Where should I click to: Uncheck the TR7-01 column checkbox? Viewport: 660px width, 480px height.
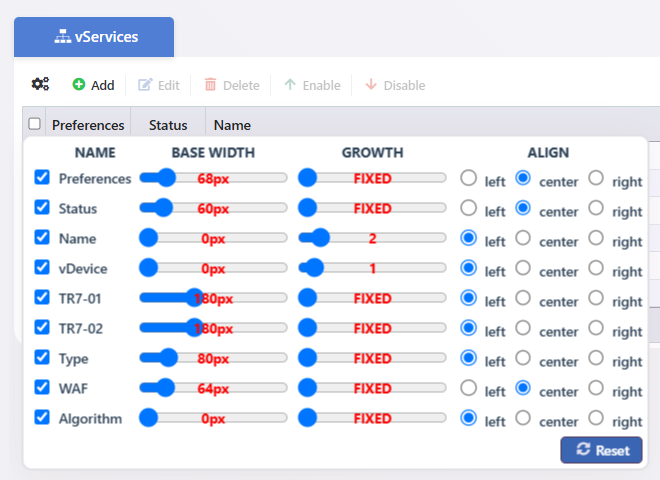pos(42,297)
